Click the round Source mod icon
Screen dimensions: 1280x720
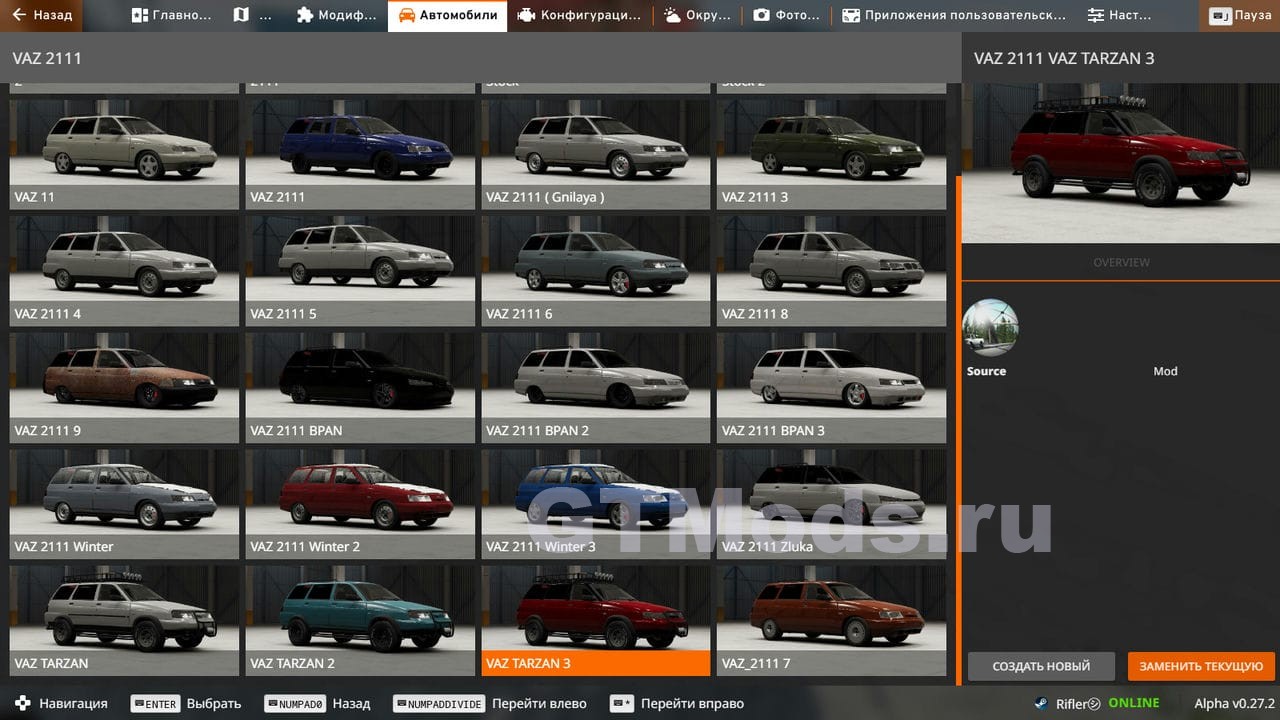(990, 328)
